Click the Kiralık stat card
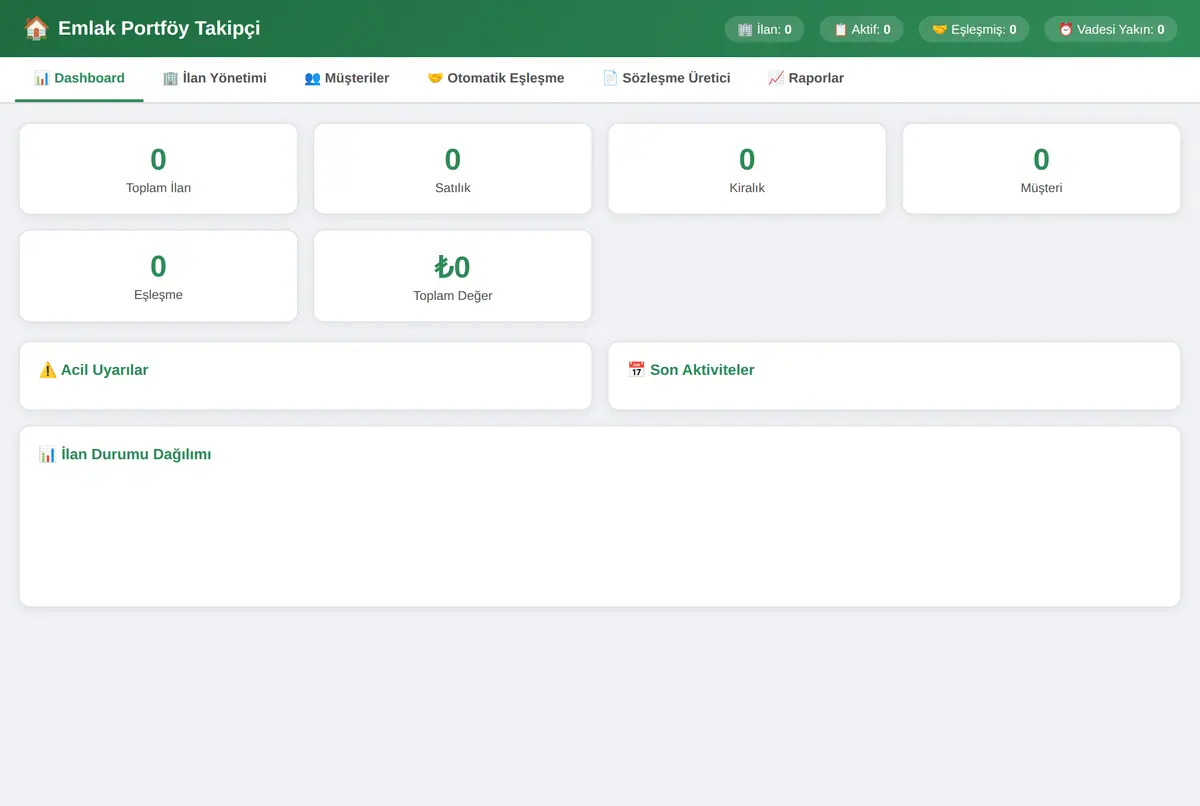1200x806 pixels. [x=747, y=169]
